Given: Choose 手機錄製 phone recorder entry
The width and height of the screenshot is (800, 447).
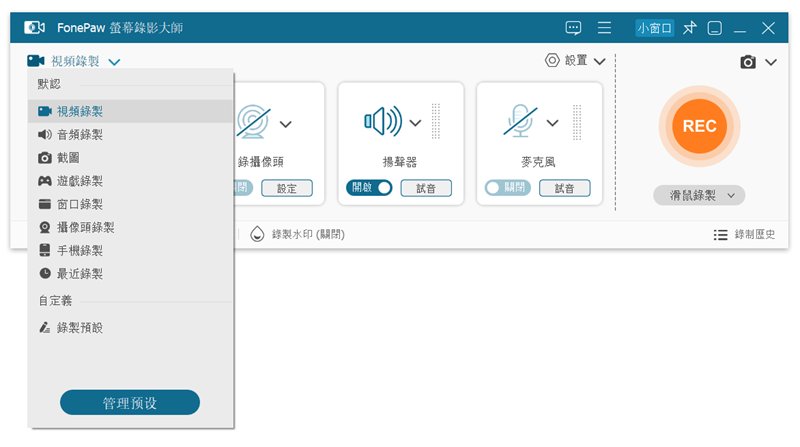Looking at the screenshot, I should pyautogui.click(x=131, y=251).
